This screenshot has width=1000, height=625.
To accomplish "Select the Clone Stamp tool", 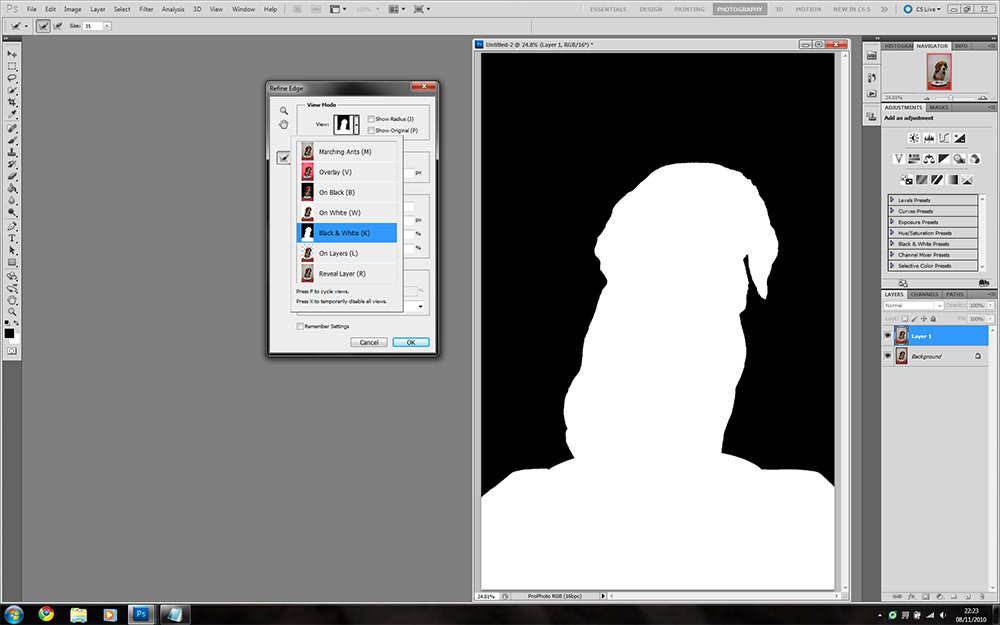I will pyautogui.click(x=11, y=152).
